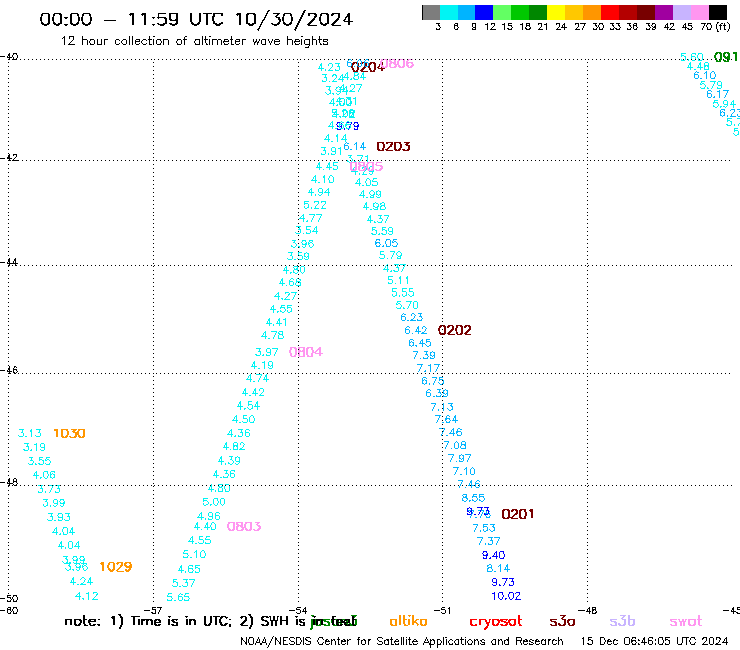Click the wave height value 4.24
740x650 pixels.
pyautogui.click(x=81, y=581)
